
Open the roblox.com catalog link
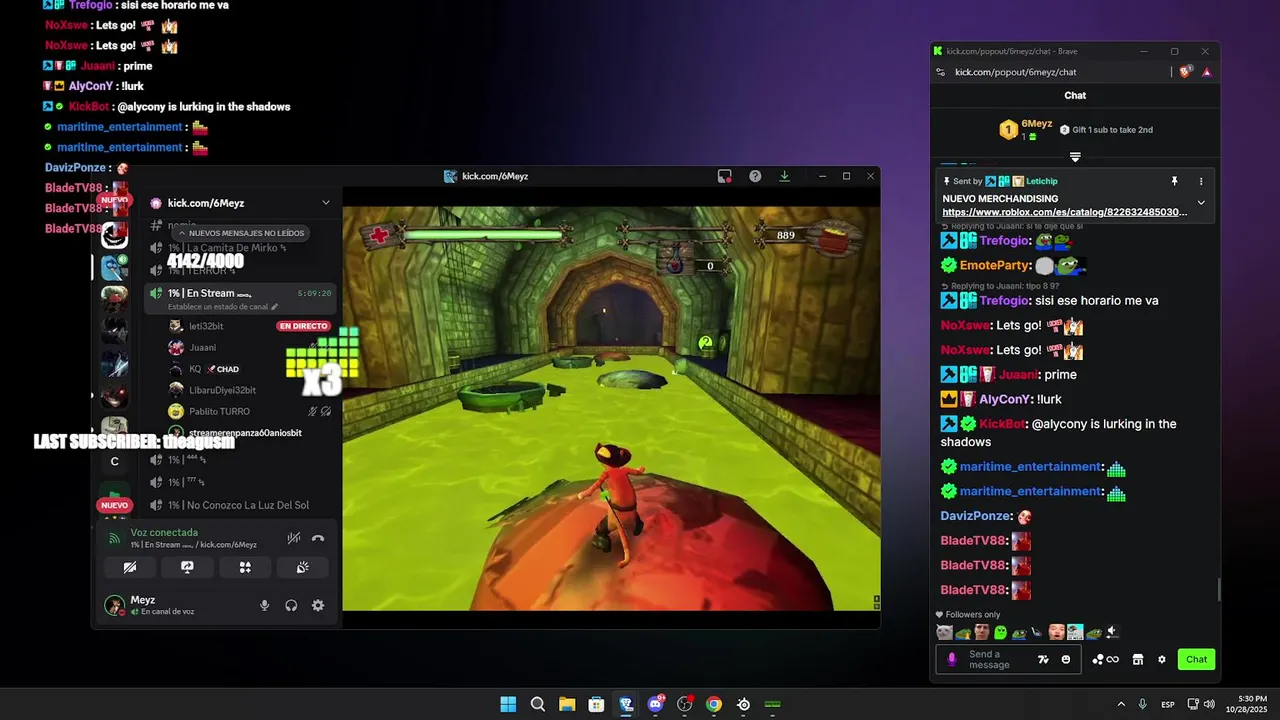[1064, 212]
